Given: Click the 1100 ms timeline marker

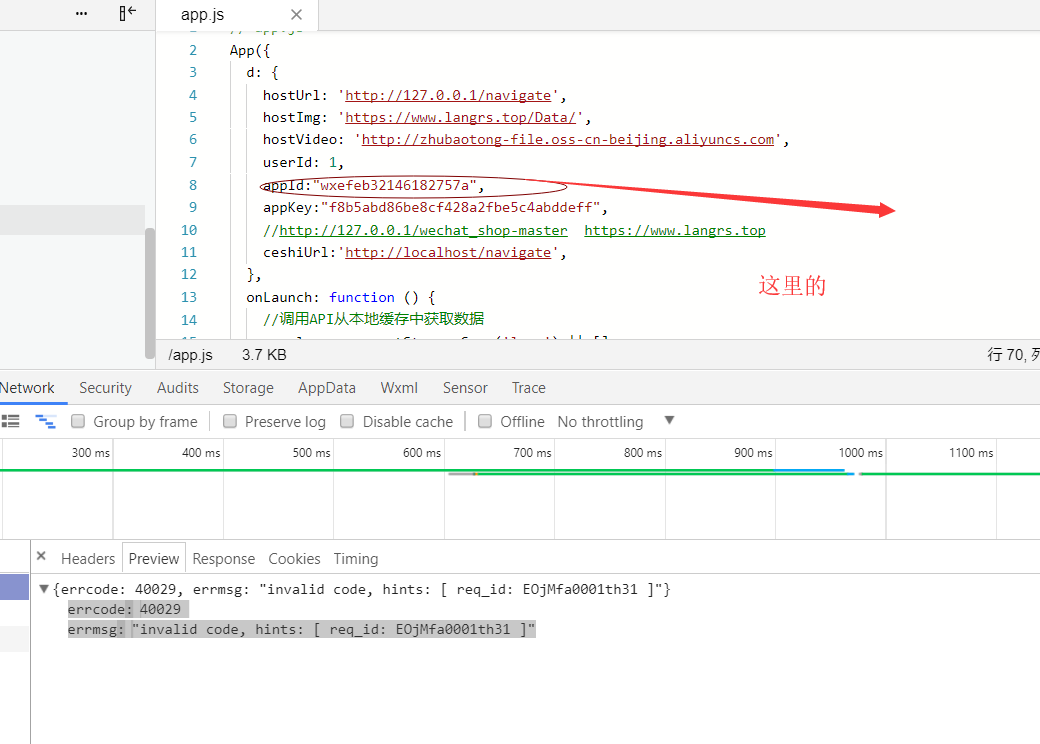Looking at the screenshot, I should (x=971, y=453).
